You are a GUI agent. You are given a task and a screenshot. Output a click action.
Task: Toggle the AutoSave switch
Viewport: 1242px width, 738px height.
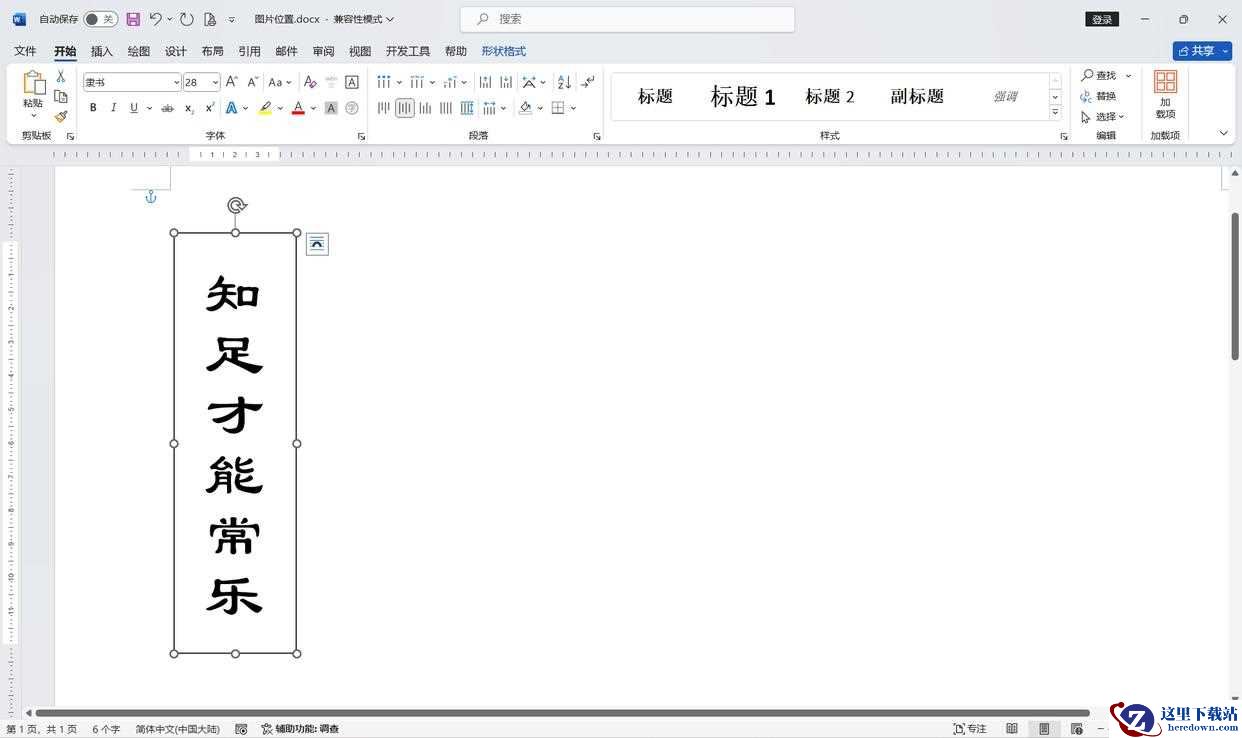point(100,19)
